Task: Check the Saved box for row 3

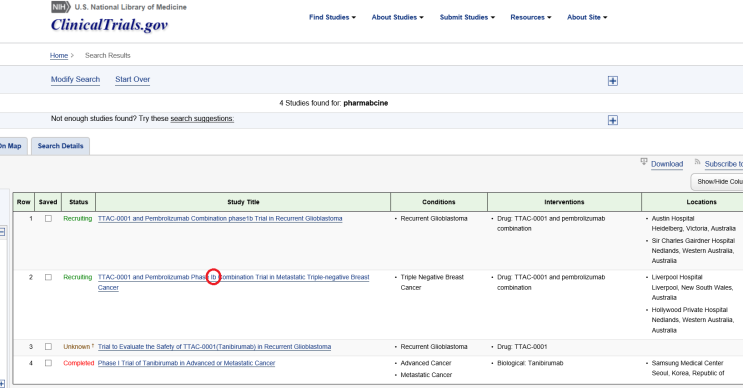Action: (48, 346)
